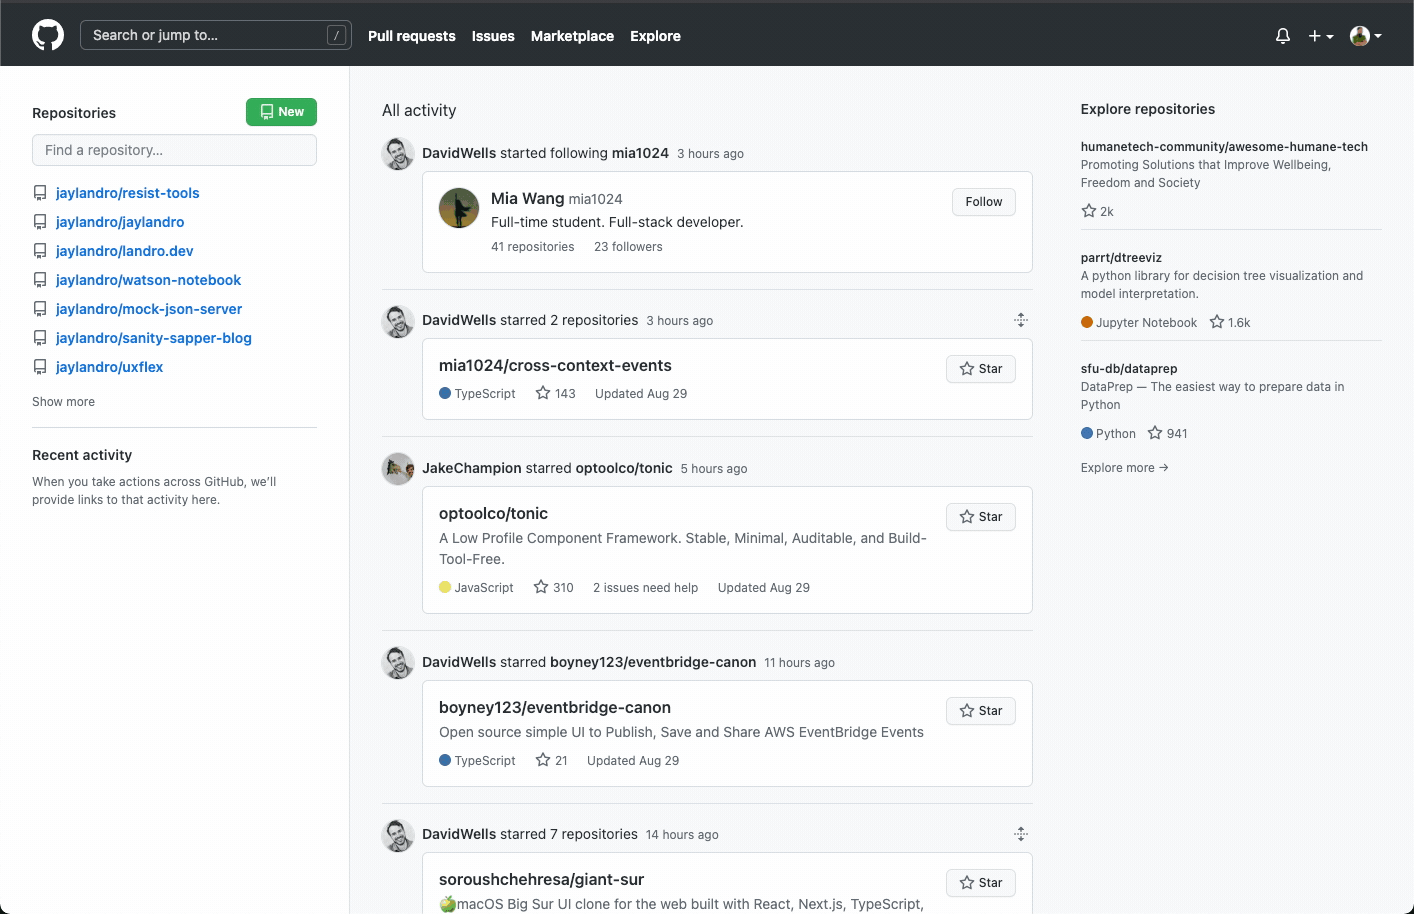Open jaylandro/uxflex repository

(109, 367)
